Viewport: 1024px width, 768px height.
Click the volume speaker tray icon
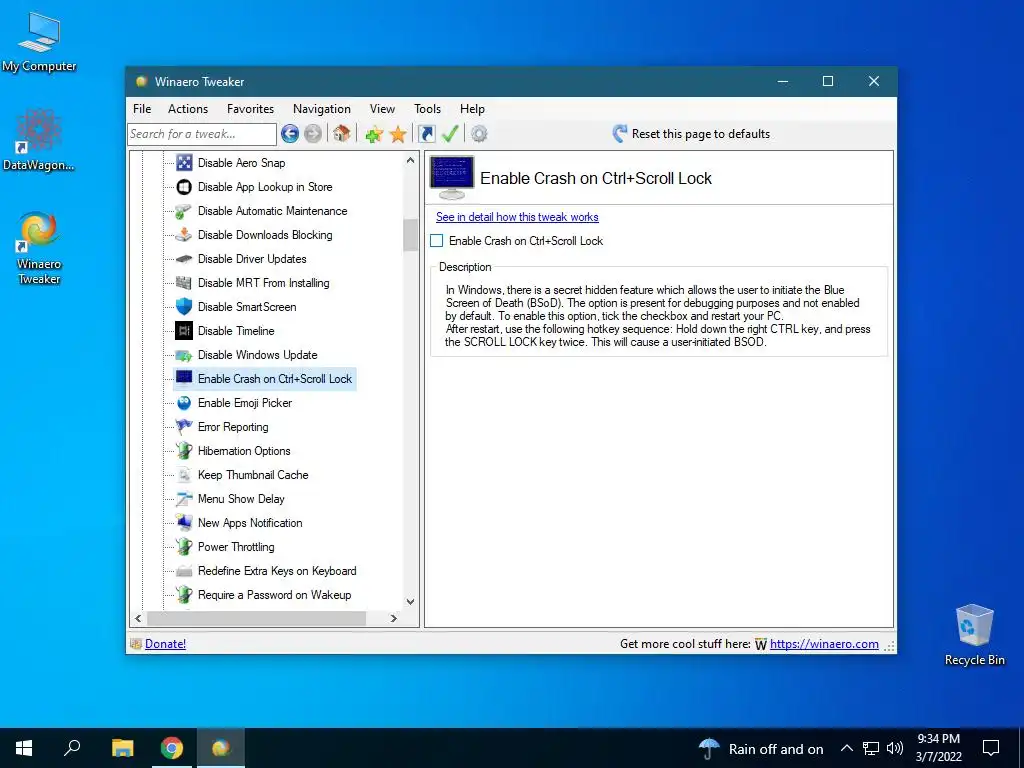tap(895, 748)
